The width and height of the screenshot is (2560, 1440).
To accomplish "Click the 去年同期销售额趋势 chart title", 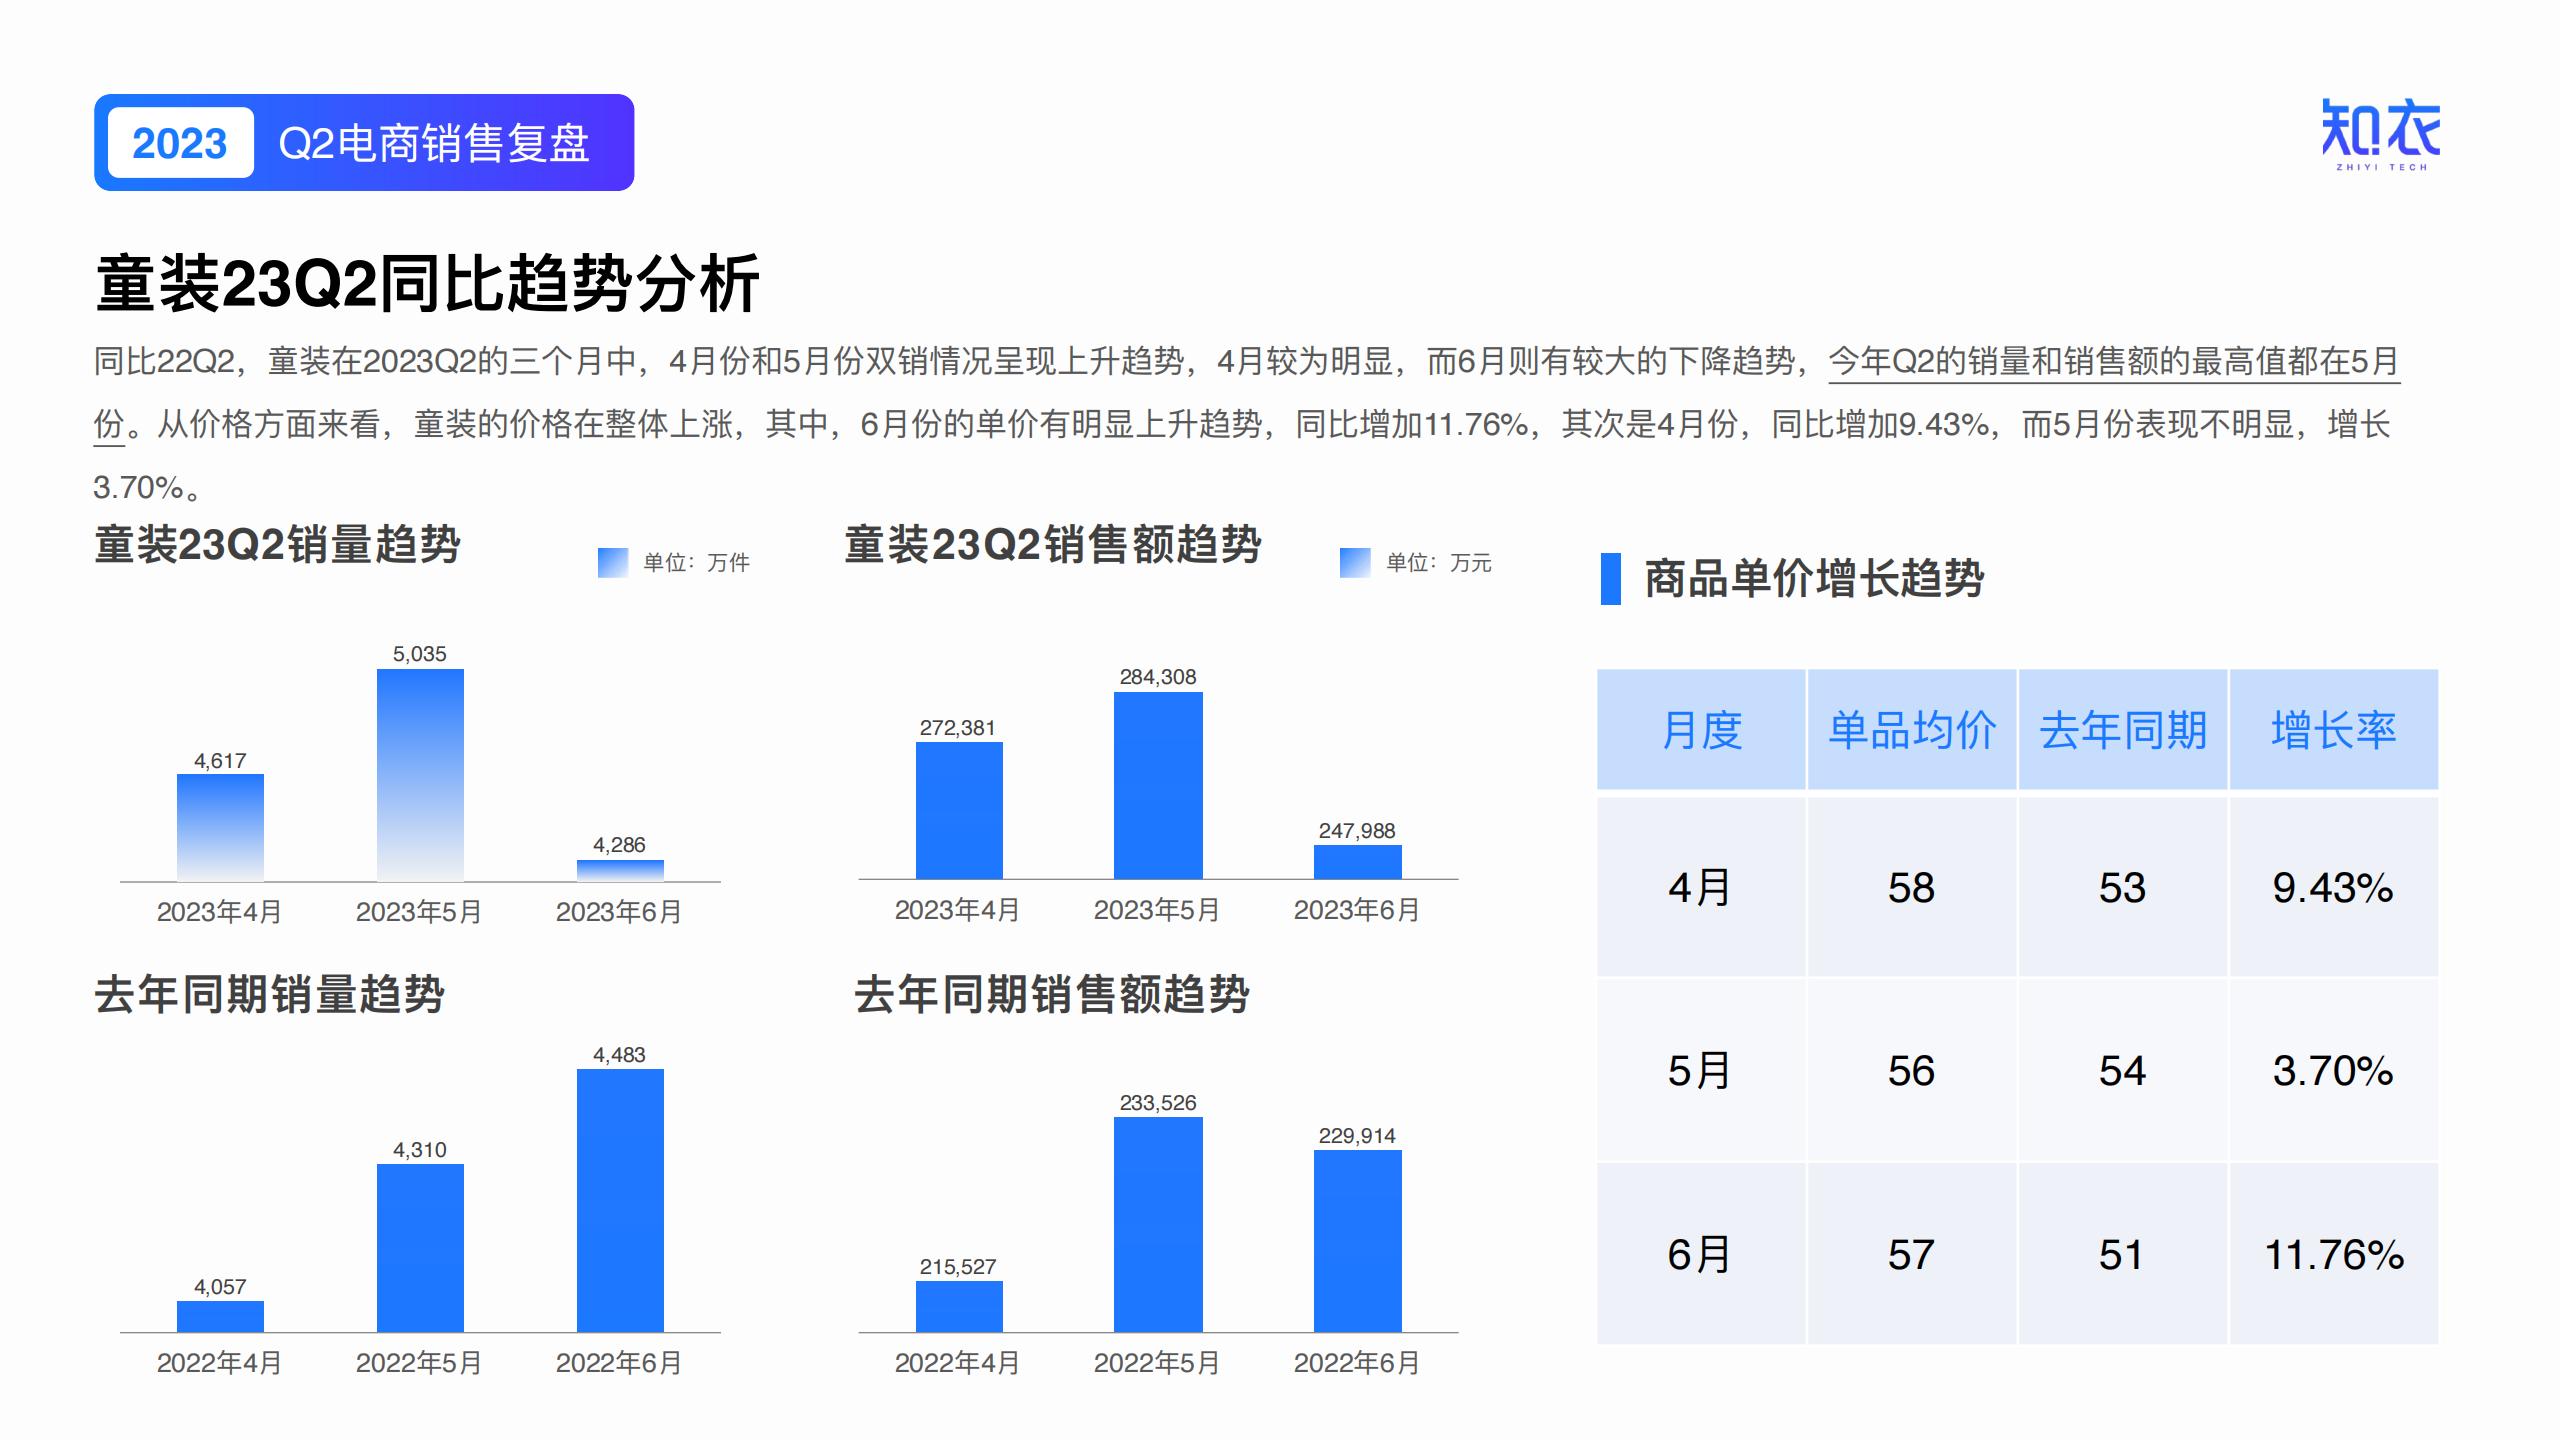I will tap(1052, 996).
